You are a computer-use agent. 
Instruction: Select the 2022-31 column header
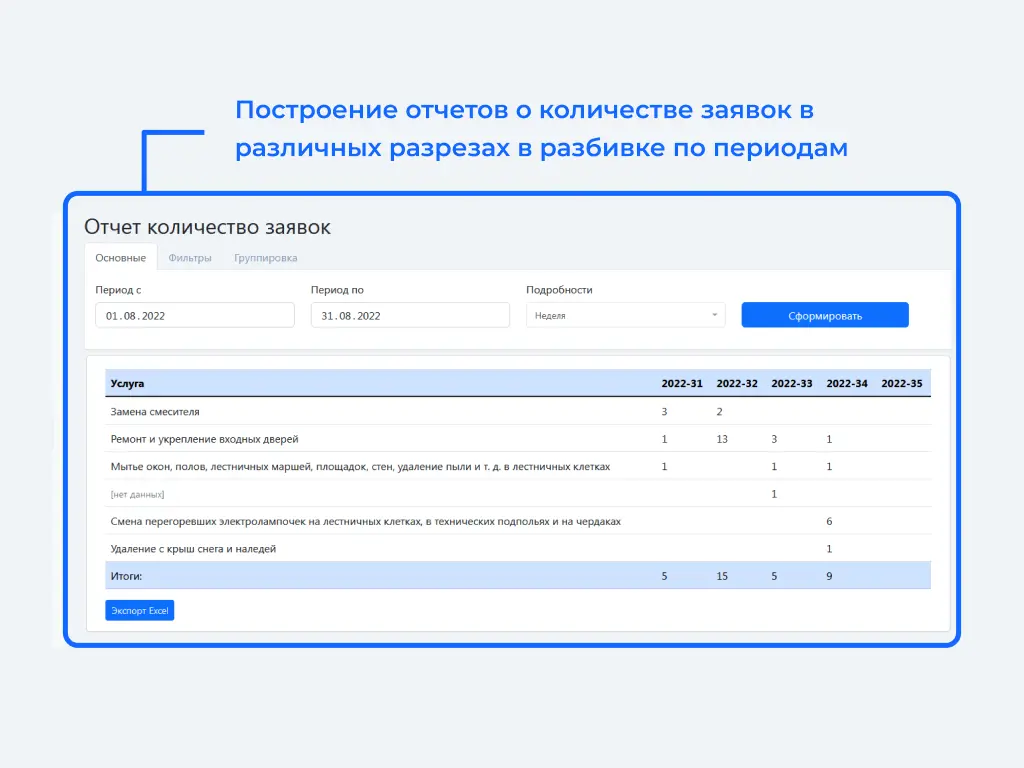682,384
